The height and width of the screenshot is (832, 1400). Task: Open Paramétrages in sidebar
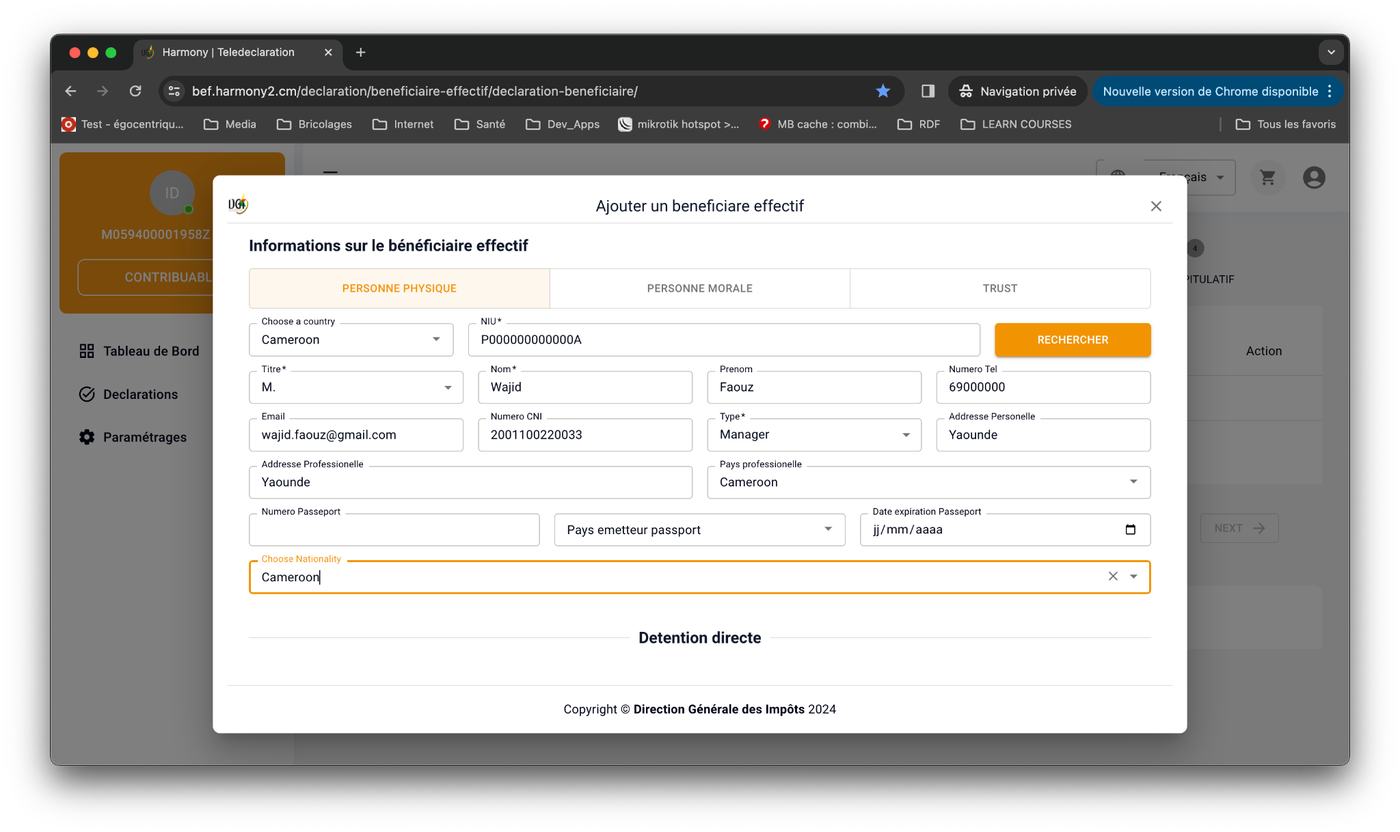(133, 437)
